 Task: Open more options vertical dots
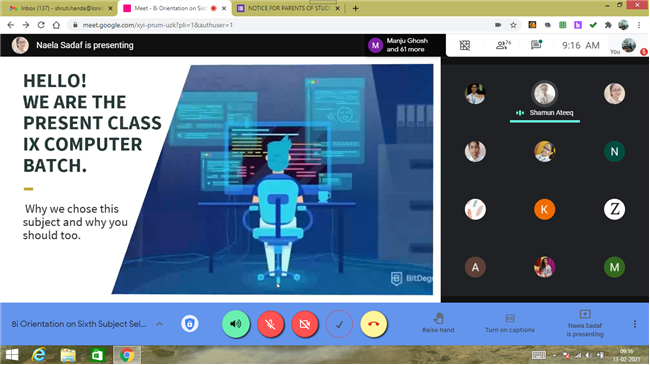[635, 324]
